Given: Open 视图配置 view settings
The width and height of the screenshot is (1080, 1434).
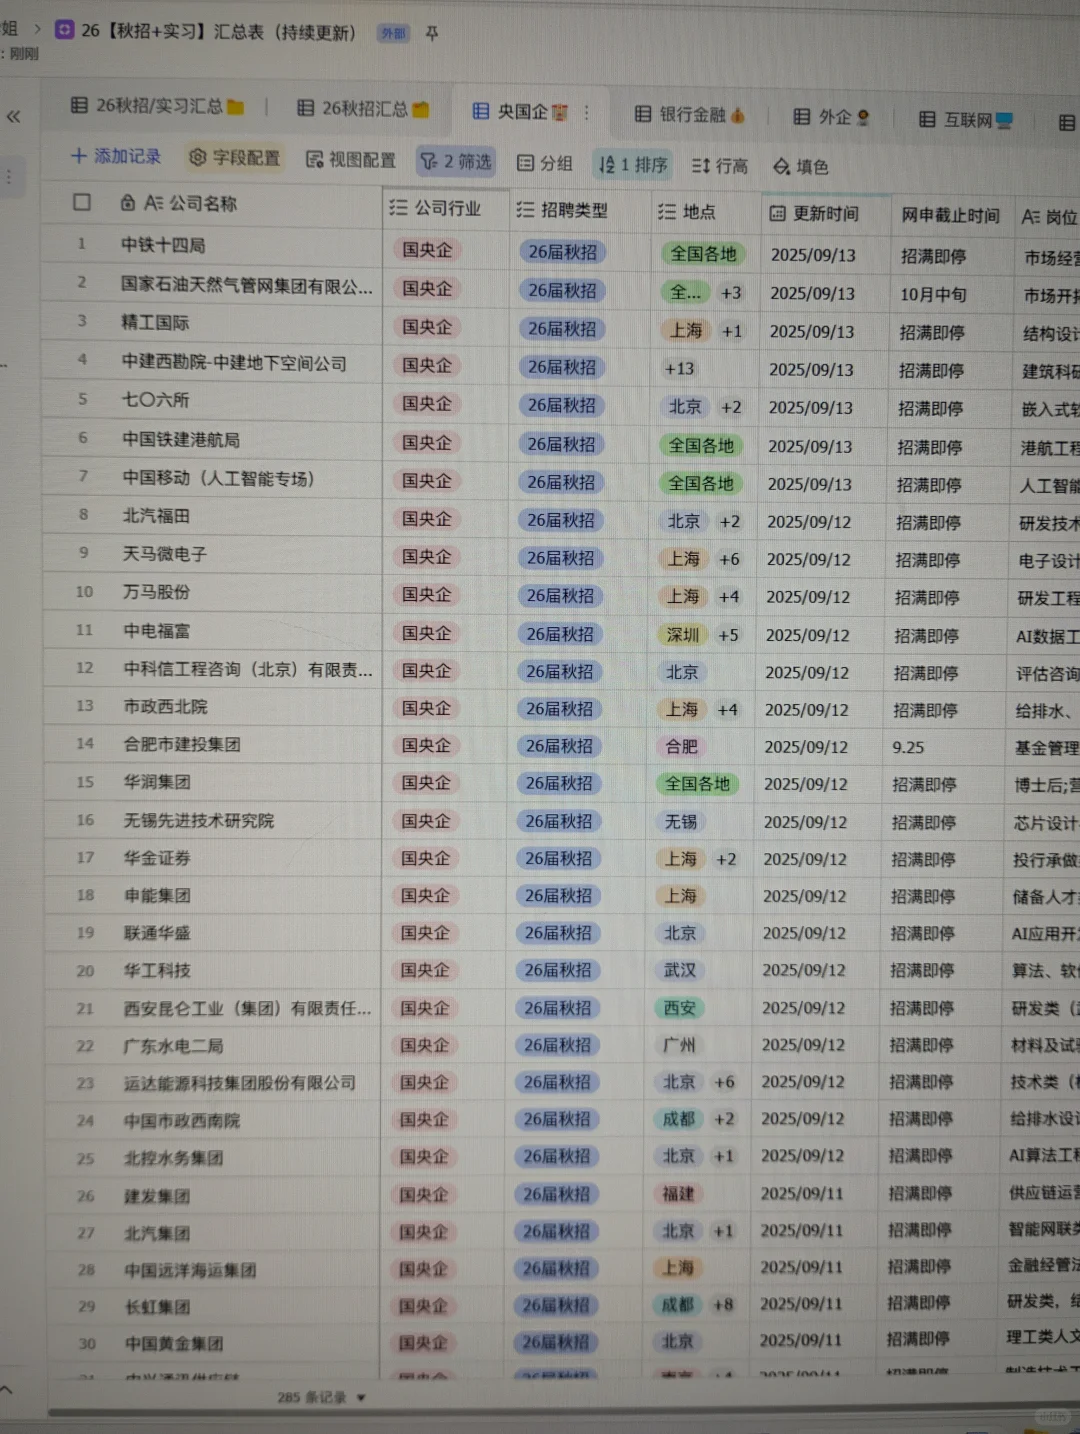Looking at the screenshot, I should point(351,160).
